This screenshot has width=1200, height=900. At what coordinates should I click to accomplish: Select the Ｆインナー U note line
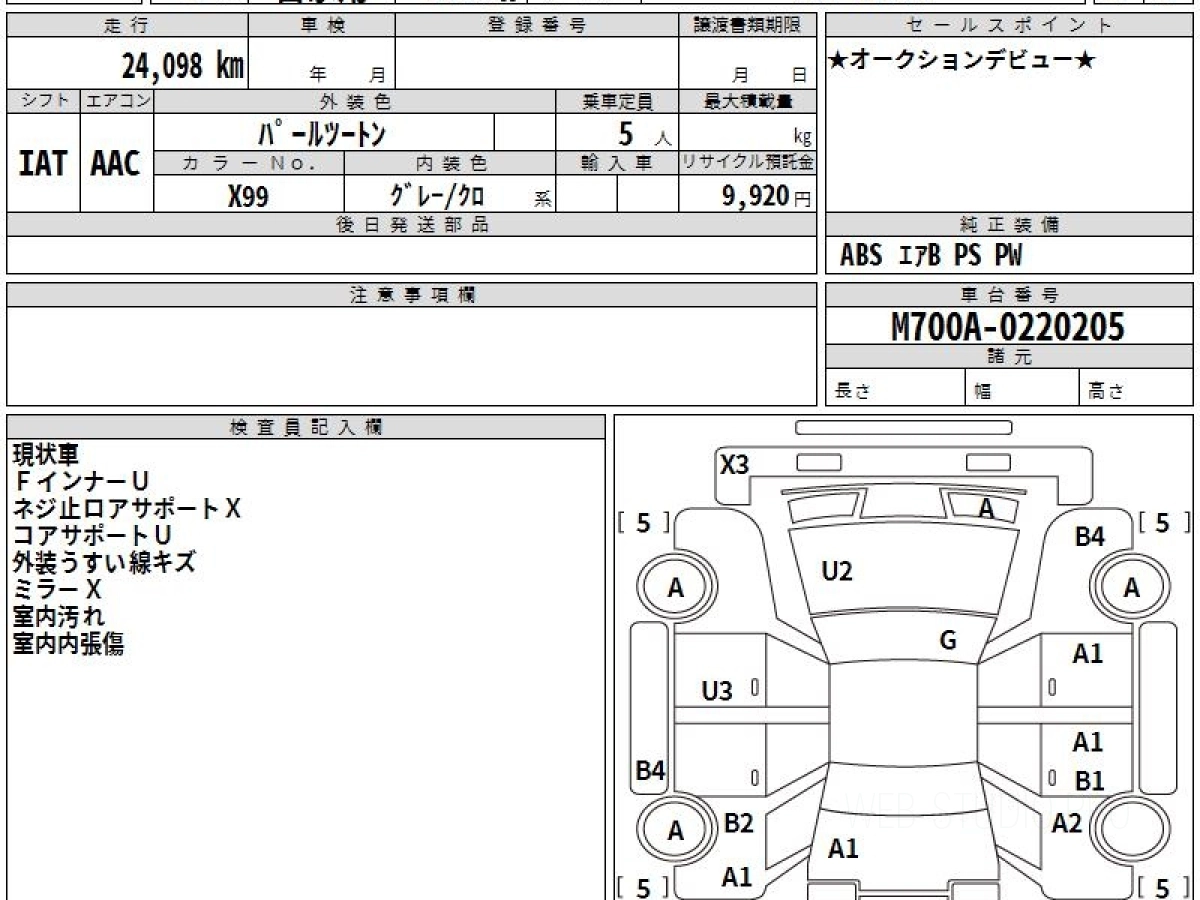(x=80, y=482)
